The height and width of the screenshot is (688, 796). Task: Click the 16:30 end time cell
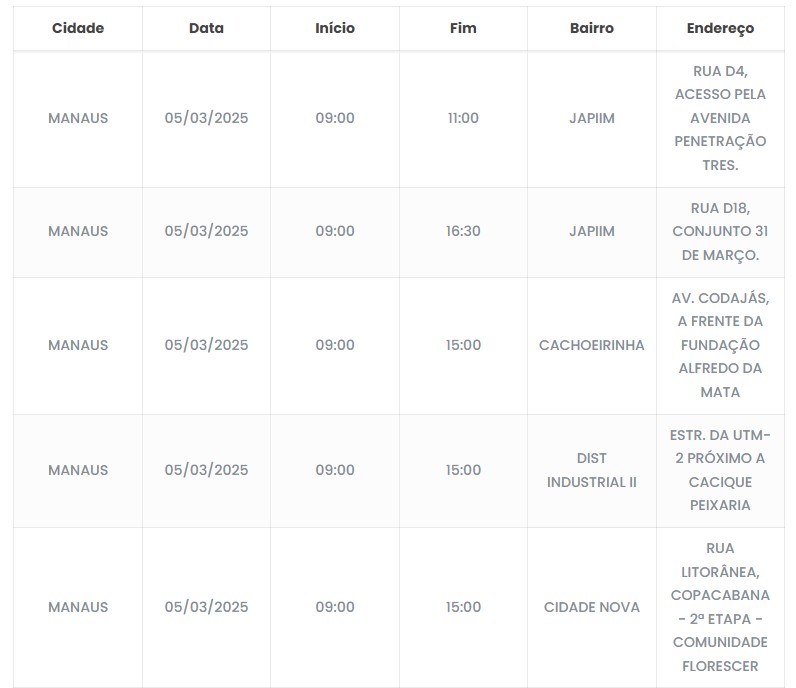coord(463,231)
